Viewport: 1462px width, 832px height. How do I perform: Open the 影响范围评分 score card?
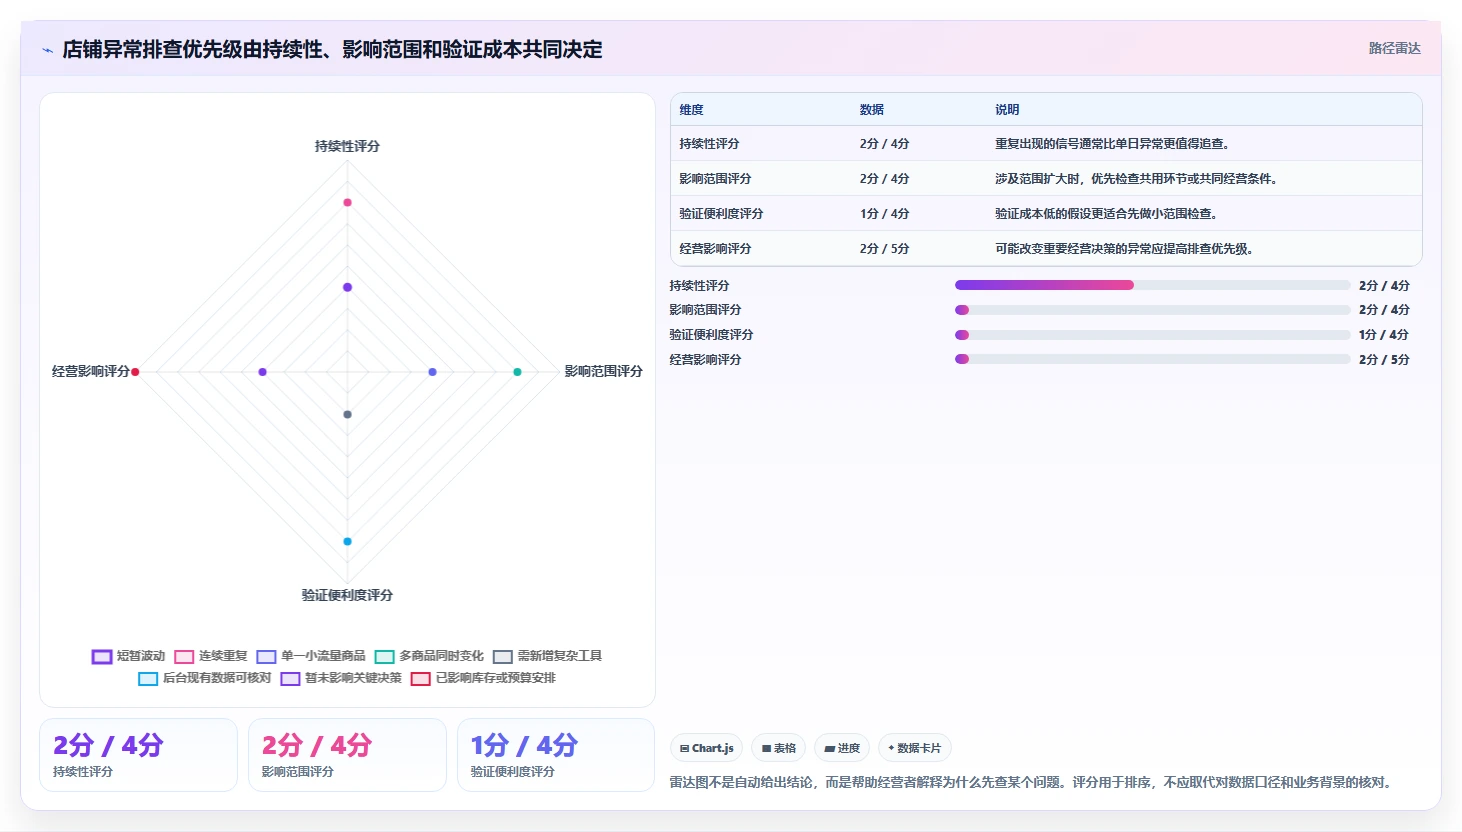pos(348,755)
